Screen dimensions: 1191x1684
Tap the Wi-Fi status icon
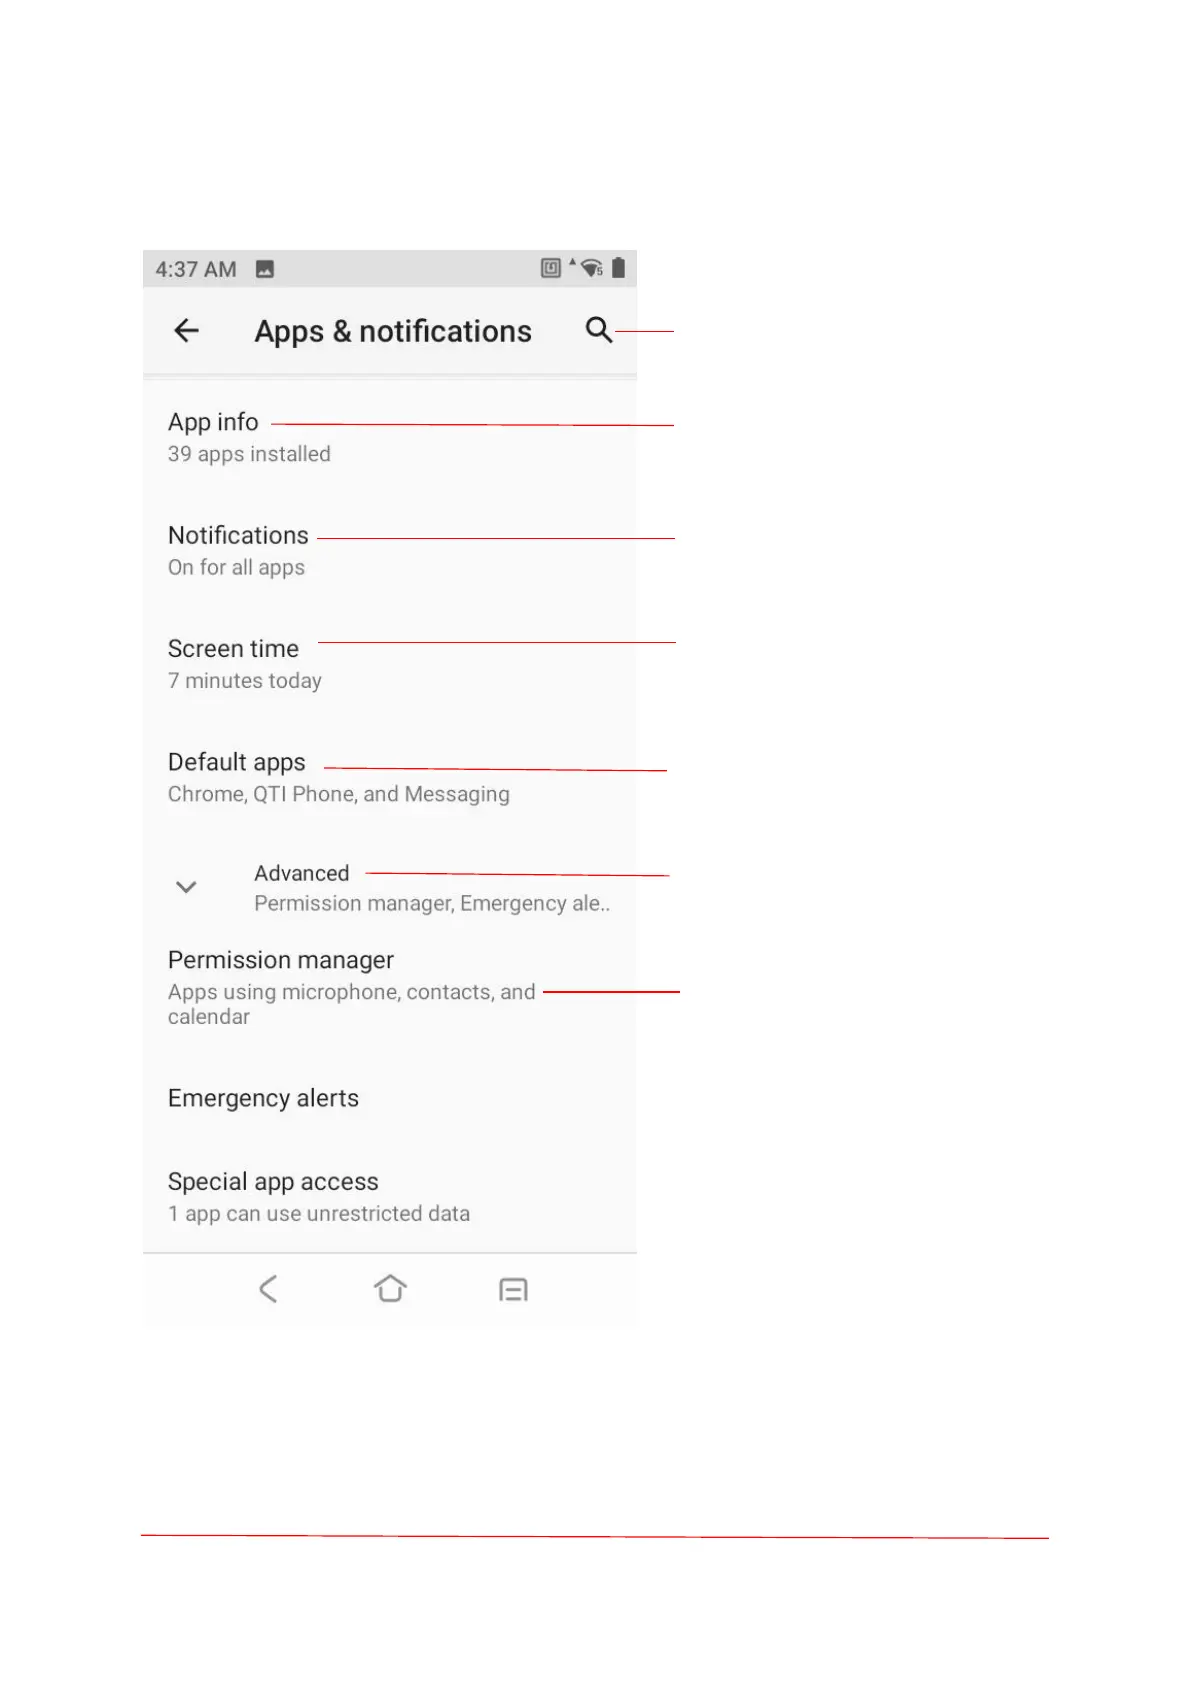tap(591, 268)
